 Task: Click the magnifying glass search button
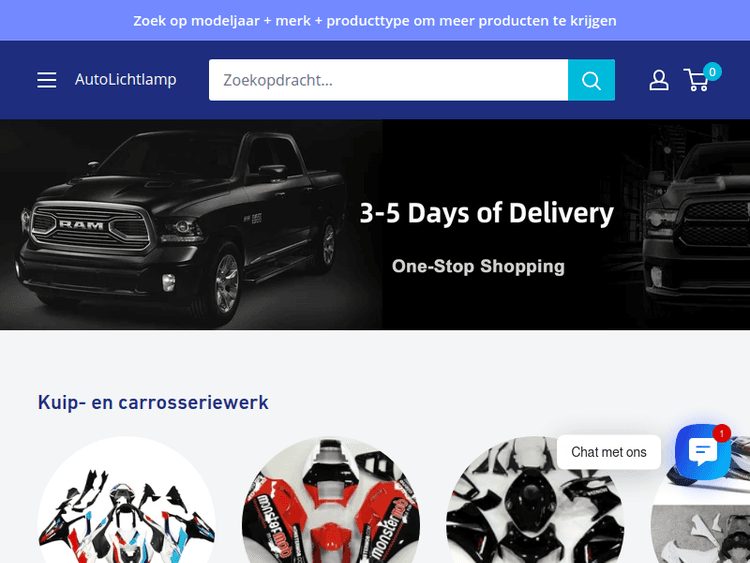click(591, 80)
